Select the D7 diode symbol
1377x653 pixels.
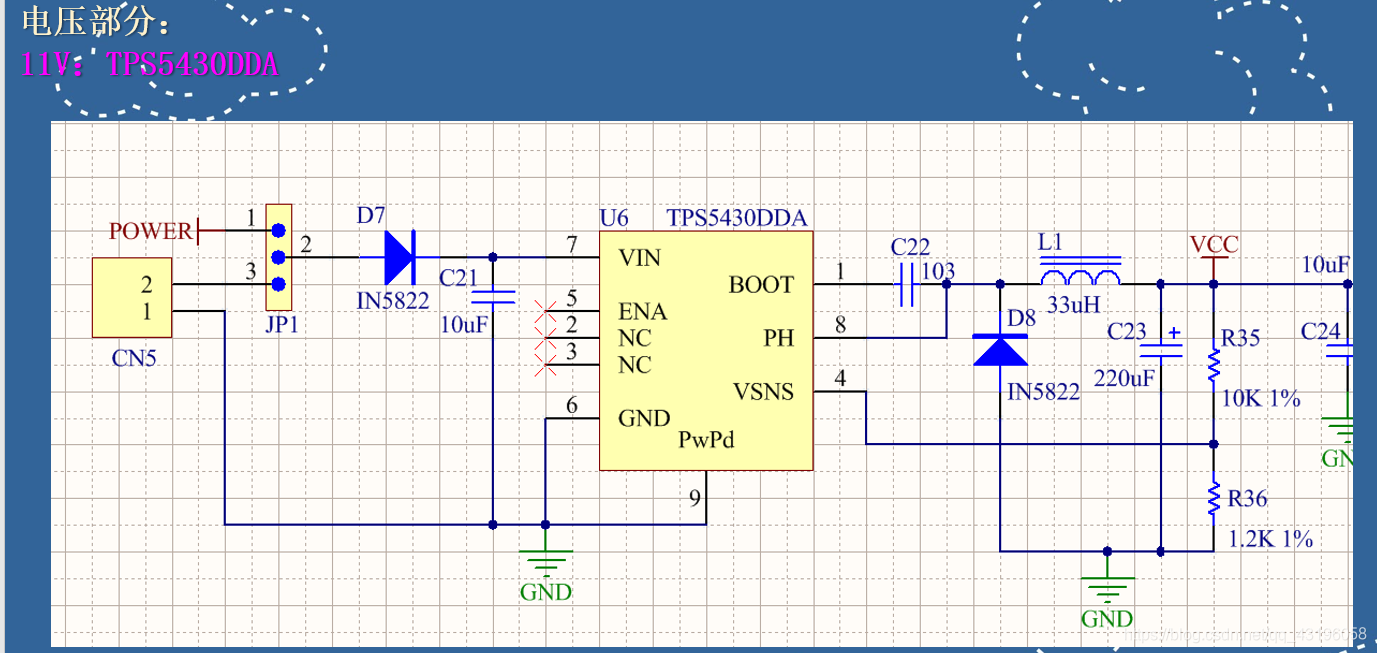[x=399, y=258]
